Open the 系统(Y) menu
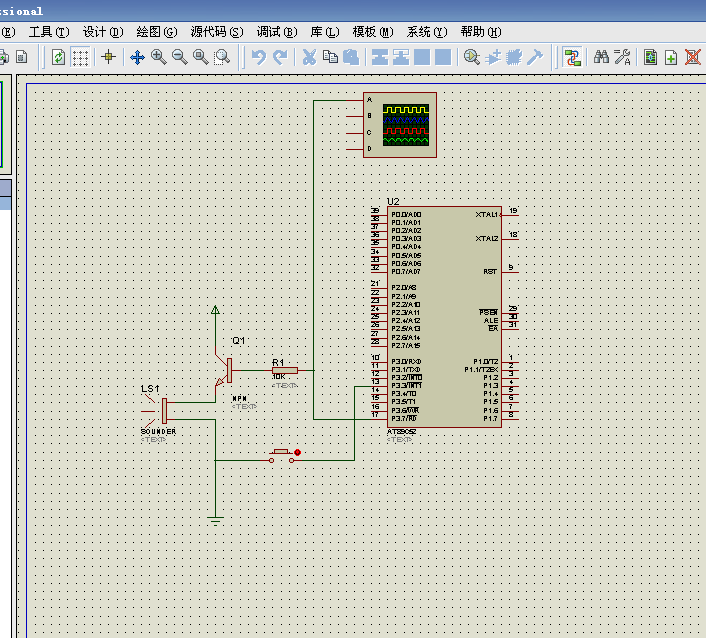This screenshot has width=706, height=638. pos(427,32)
